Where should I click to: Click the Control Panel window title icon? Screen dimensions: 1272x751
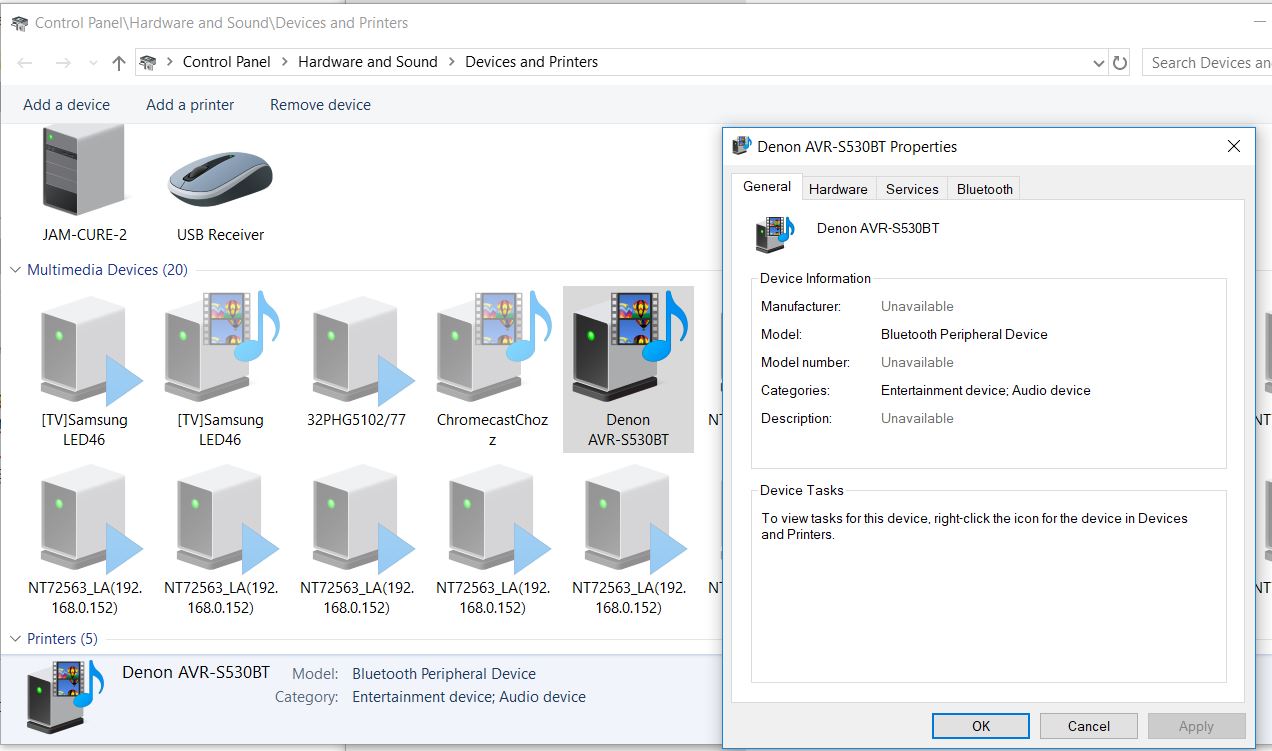pos(19,22)
